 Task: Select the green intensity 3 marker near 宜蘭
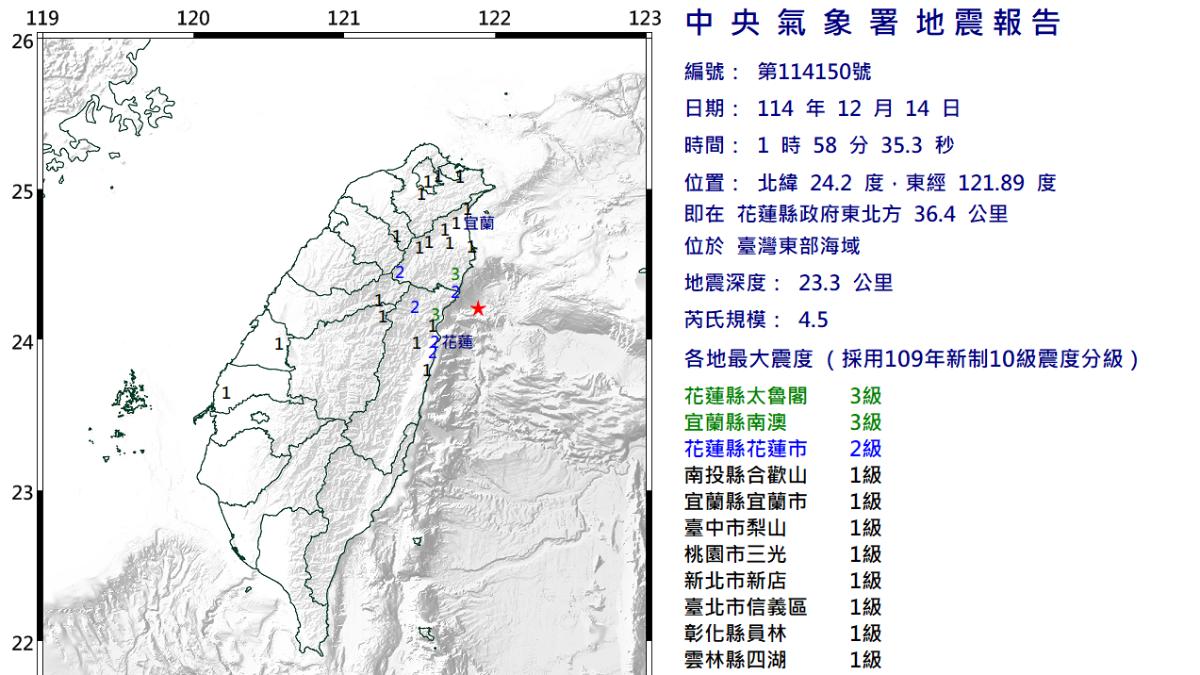[454, 274]
